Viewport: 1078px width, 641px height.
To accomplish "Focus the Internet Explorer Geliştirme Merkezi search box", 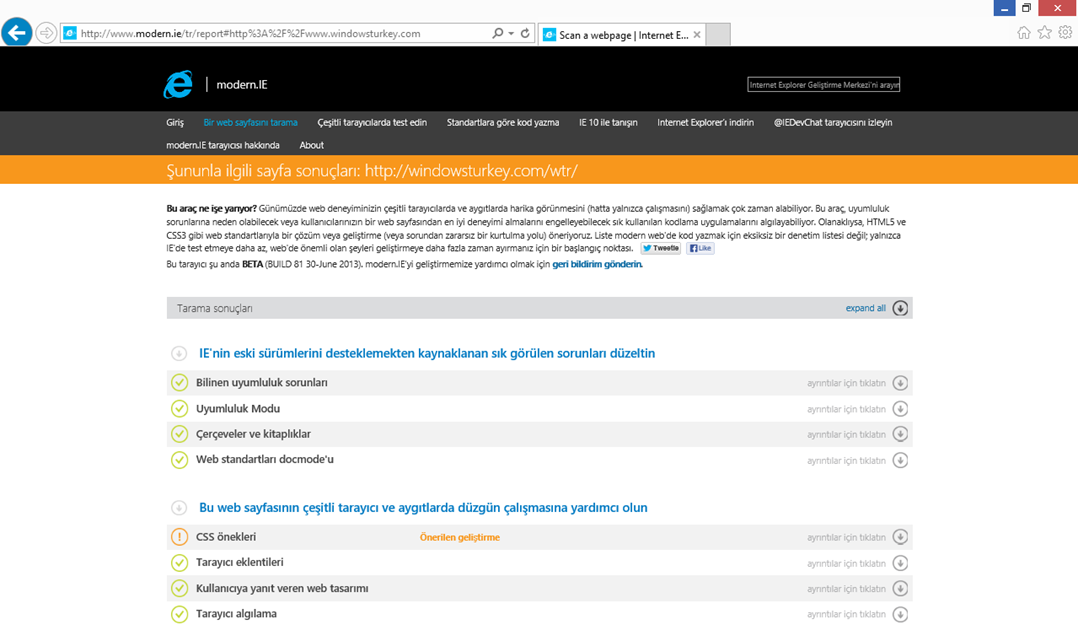I will [824, 85].
